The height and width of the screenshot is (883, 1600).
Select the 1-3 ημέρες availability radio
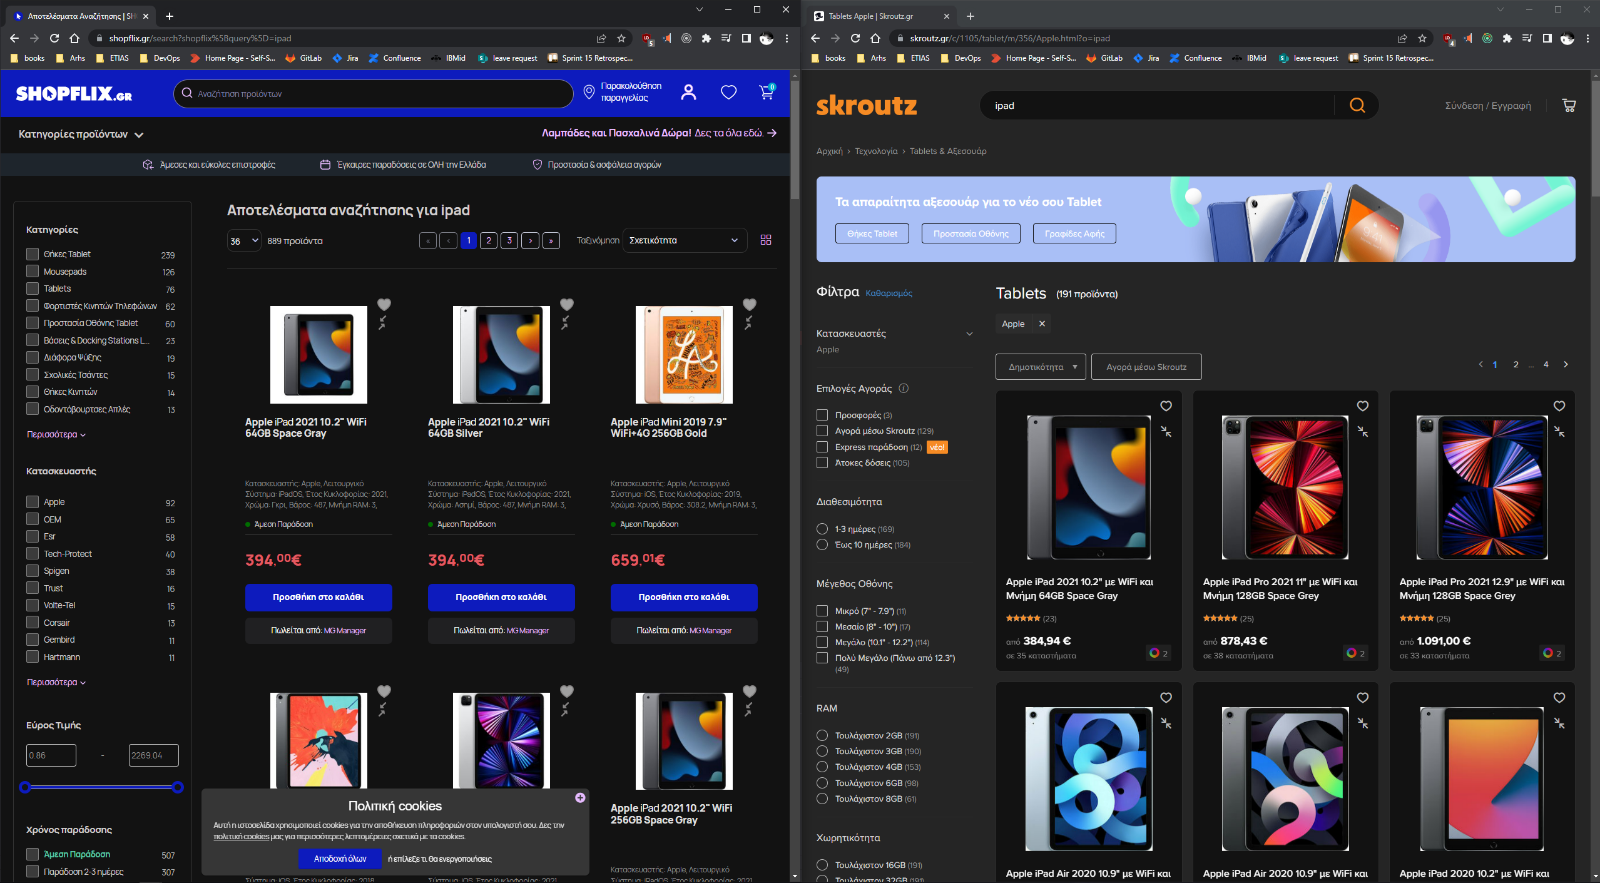tap(822, 529)
